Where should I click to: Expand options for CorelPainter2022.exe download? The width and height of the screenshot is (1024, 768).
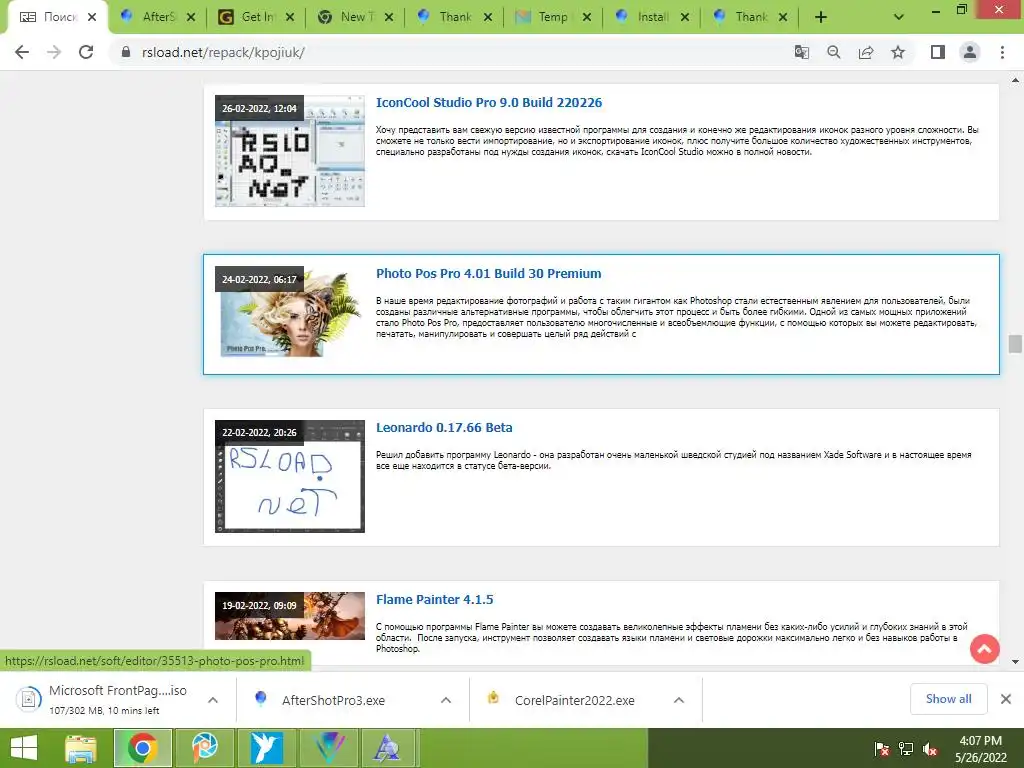679,700
